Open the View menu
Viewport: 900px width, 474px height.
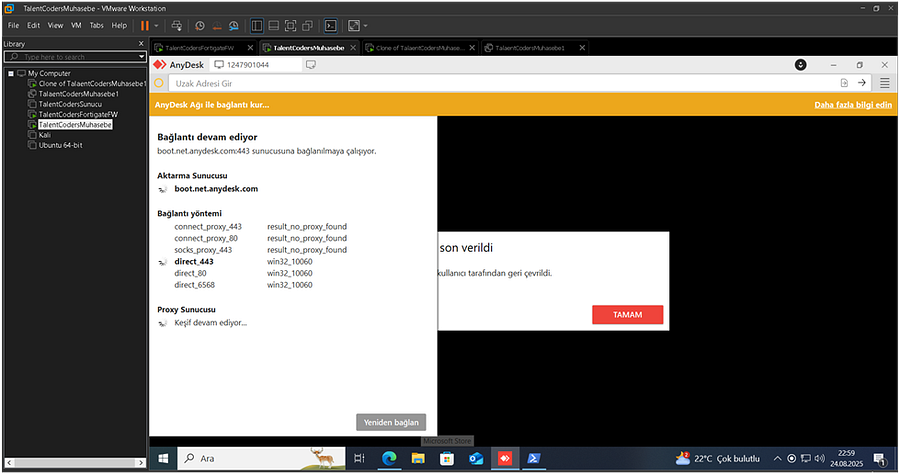(55, 25)
